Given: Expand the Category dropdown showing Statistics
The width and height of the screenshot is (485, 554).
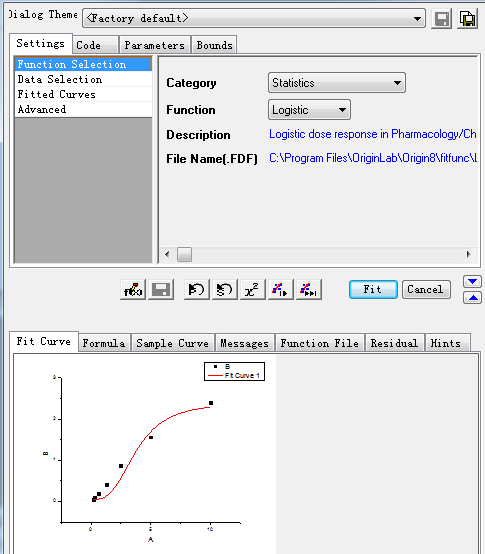Looking at the screenshot, I should 337,83.
